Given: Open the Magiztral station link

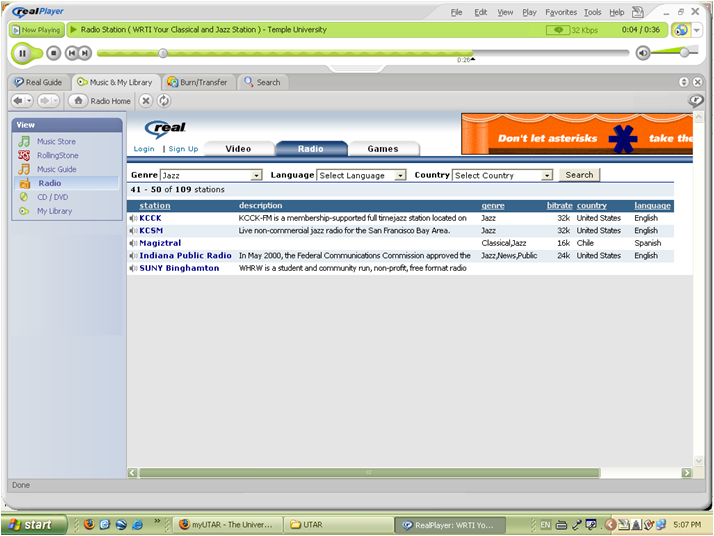Looking at the screenshot, I should 160,243.
